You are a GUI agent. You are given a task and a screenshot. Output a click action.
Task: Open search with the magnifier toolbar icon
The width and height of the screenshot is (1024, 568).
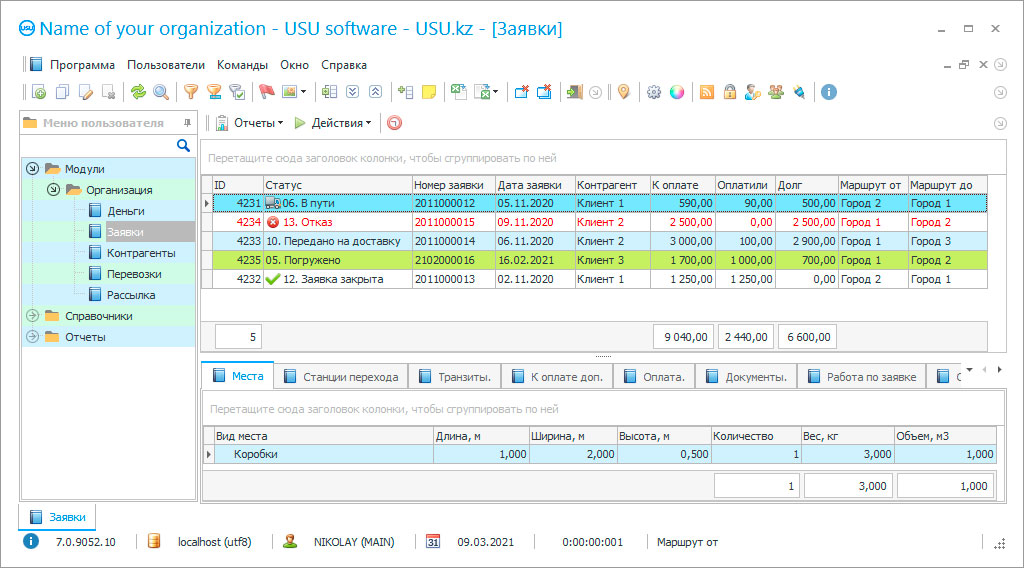(161, 92)
